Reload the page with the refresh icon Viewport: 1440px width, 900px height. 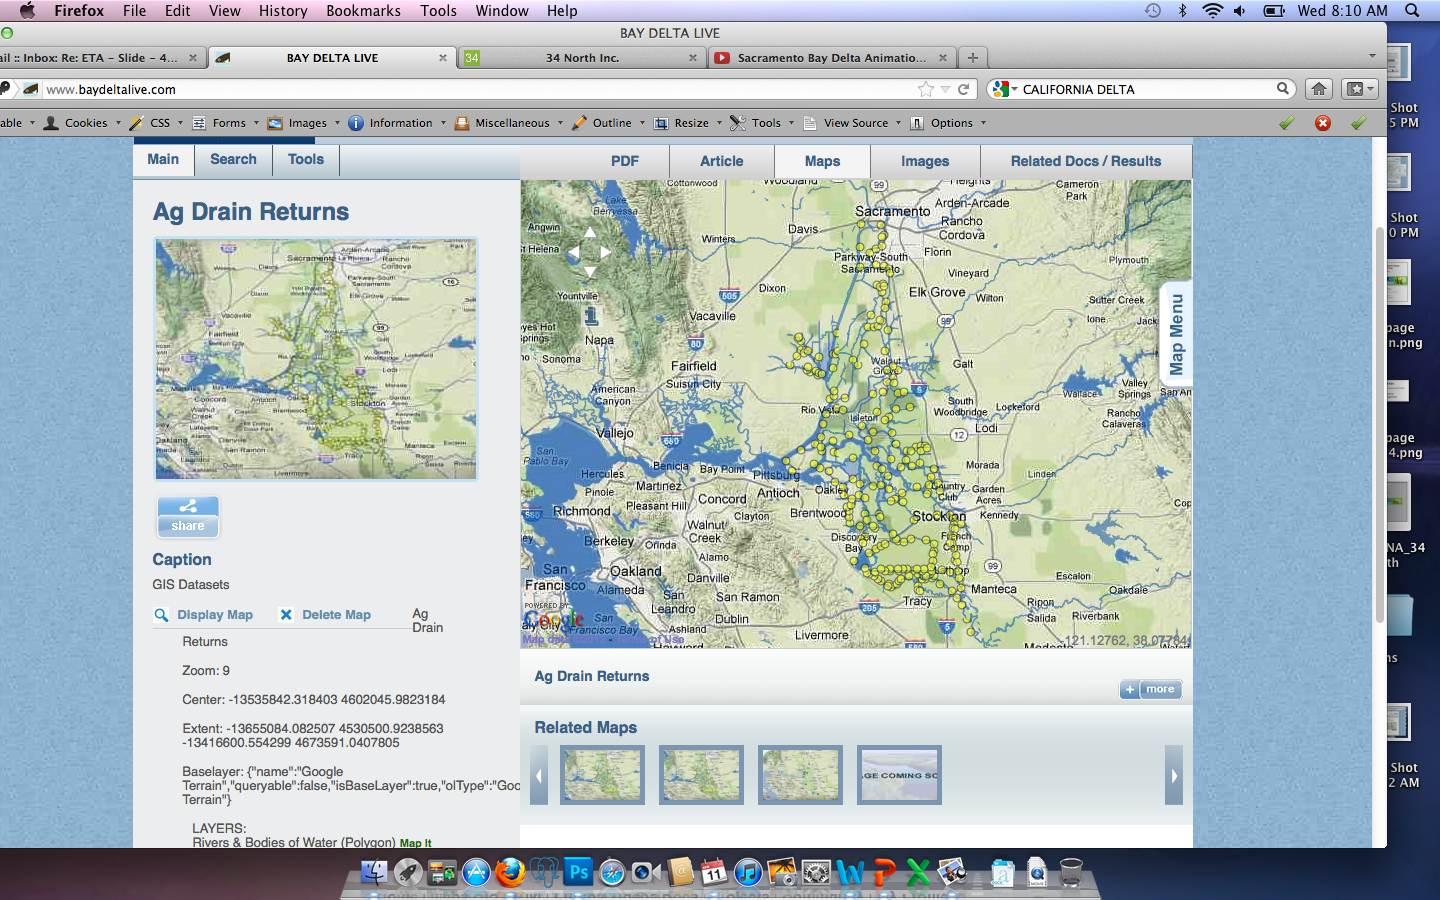pos(964,89)
